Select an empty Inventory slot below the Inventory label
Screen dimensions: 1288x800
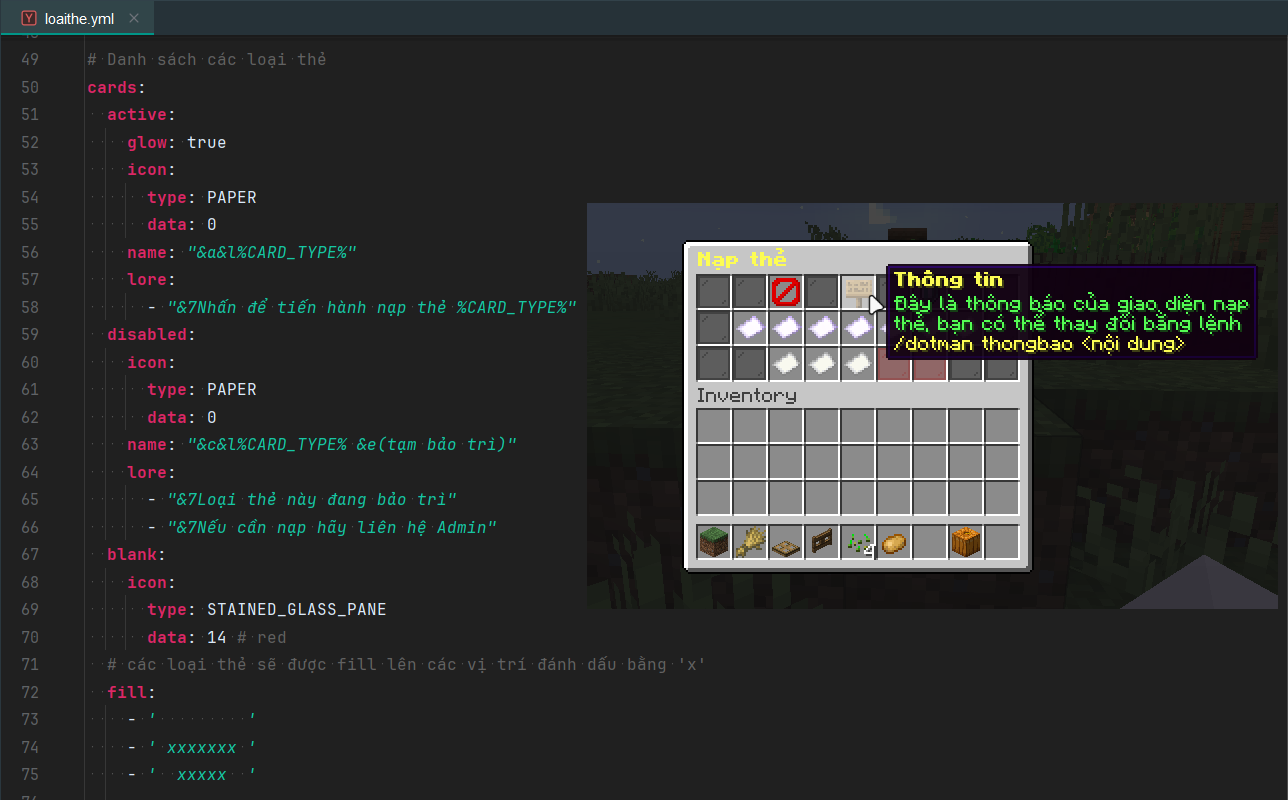click(715, 427)
